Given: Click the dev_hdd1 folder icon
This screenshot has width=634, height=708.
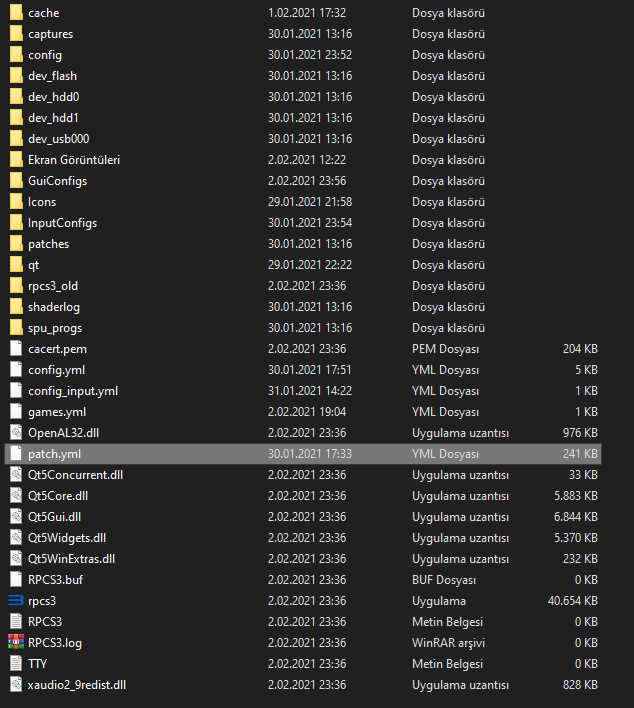Looking at the screenshot, I should (x=16, y=118).
